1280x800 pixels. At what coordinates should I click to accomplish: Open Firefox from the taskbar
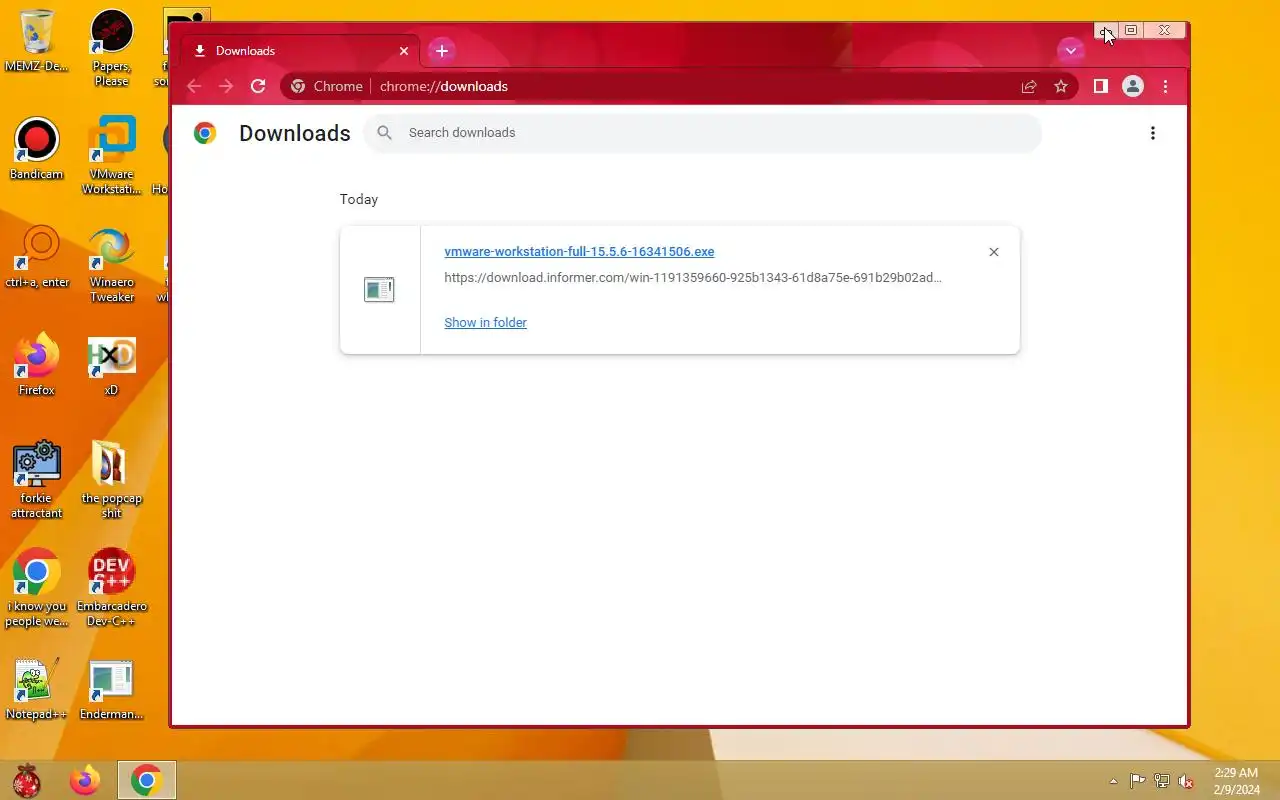point(85,780)
